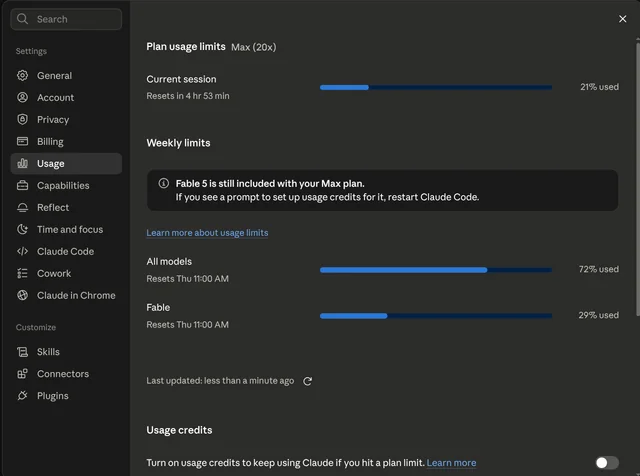The image size is (640, 476).
Task: Click 'Resets in 4 hr 53 min' text
Action: coord(188,96)
